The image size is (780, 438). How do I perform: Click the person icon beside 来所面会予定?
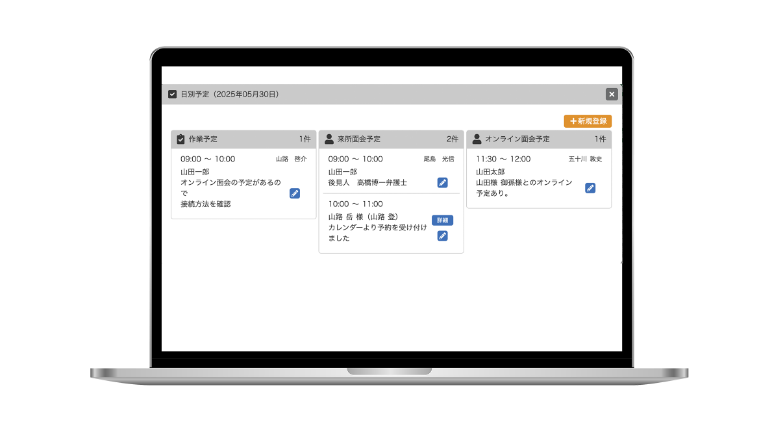pyautogui.click(x=329, y=139)
